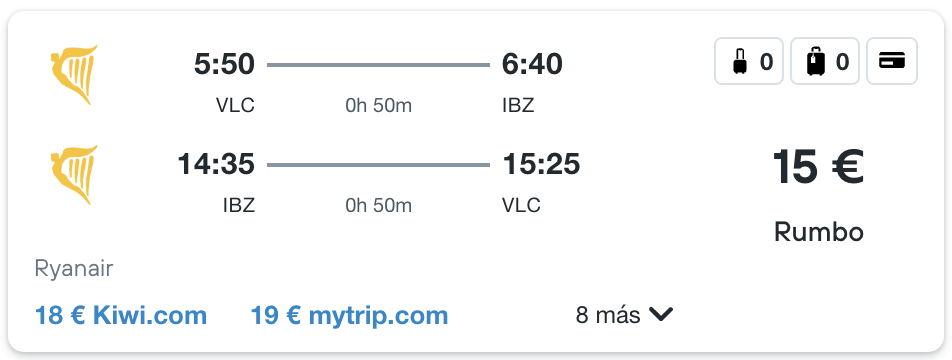Click the credit card payment icon
Screen dimensions: 952x360
[x=892, y=61]
